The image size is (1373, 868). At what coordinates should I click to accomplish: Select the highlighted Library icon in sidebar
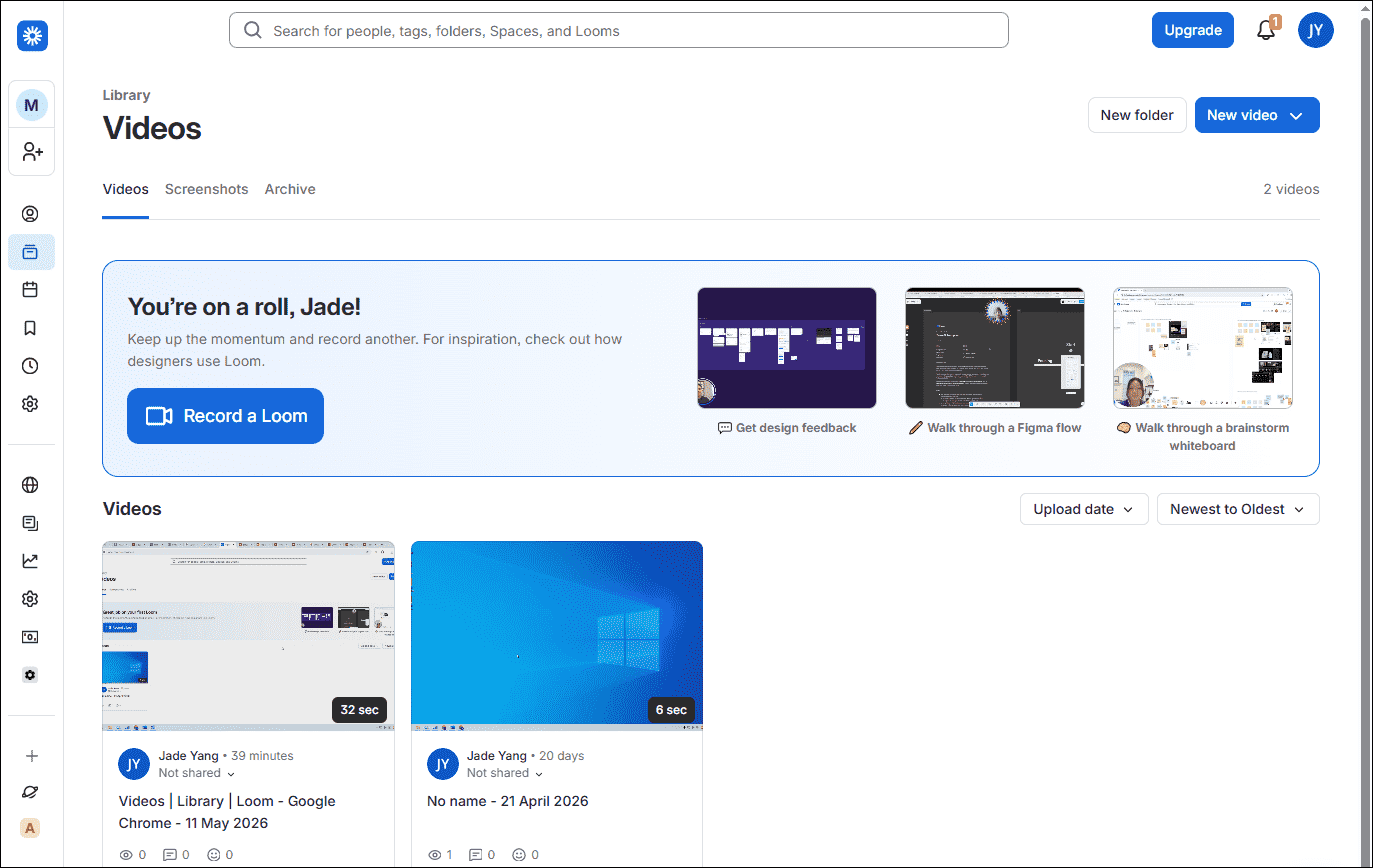31,252
